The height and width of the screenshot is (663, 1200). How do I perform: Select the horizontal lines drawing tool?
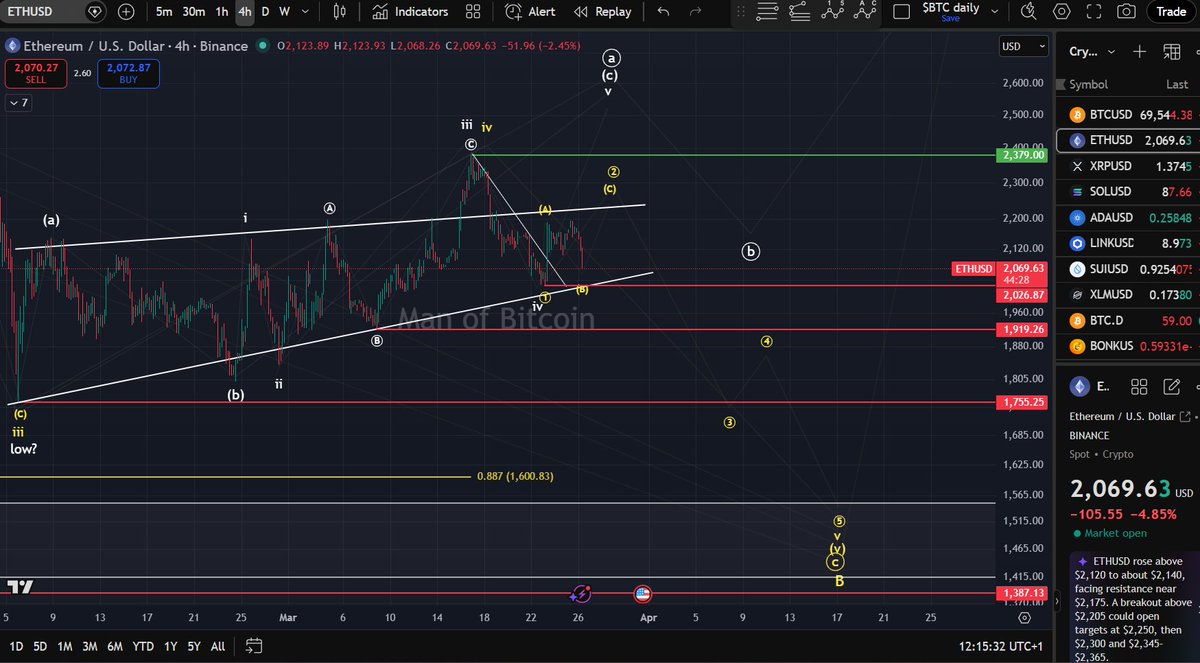767,11
